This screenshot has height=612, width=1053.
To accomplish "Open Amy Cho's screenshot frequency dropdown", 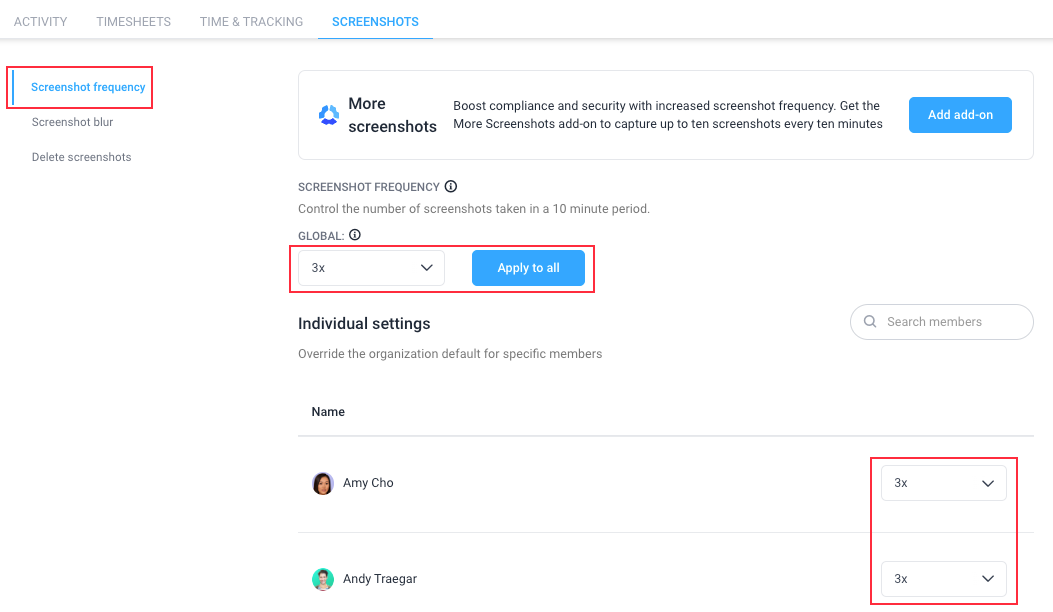I will 944,483.
